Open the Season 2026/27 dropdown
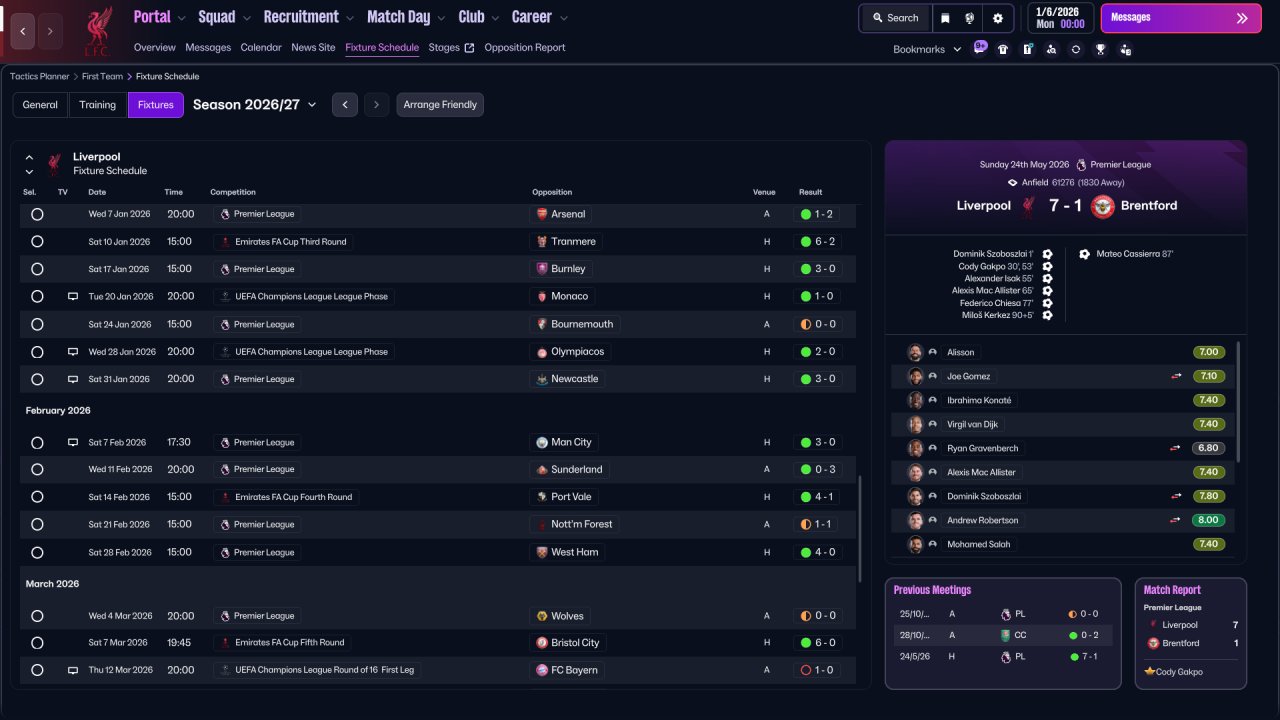This screenshot has height=720, width=1280. tap(255, 105)
